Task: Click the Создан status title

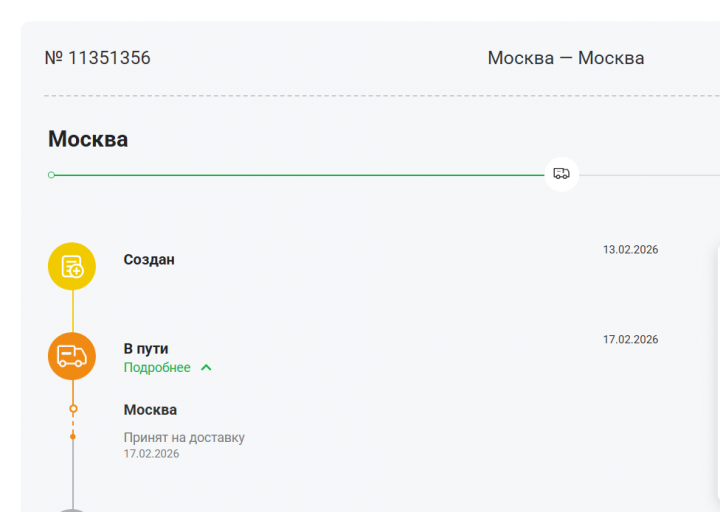Action: 149,259
